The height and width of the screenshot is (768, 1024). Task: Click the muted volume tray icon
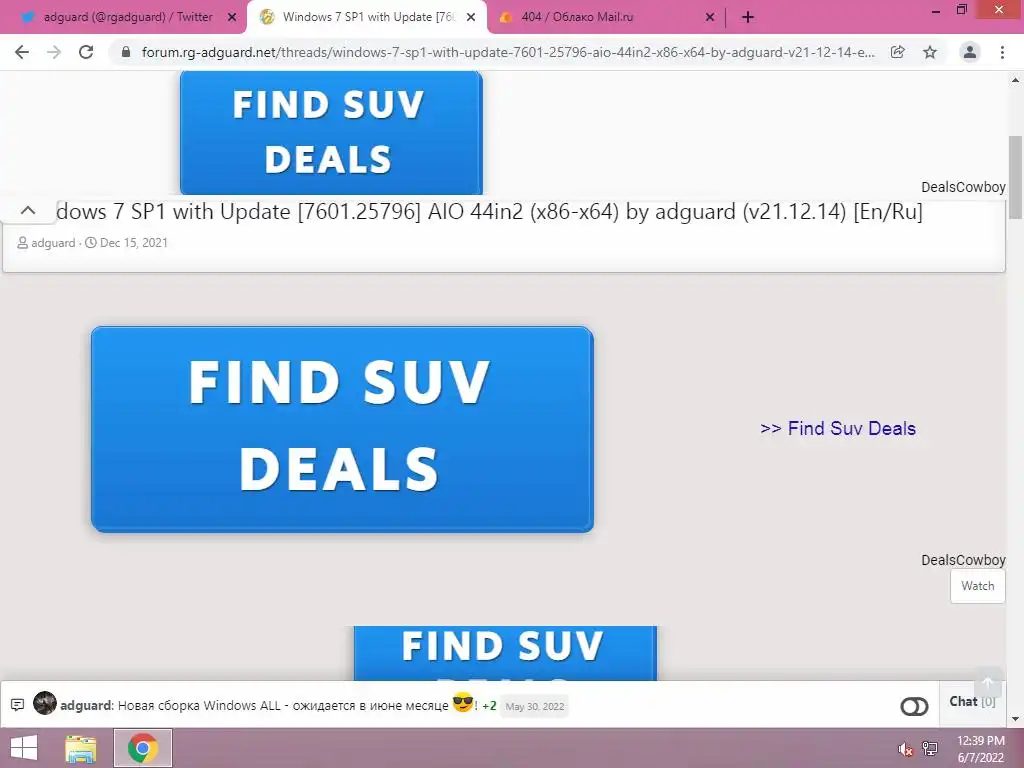point(905,750)
